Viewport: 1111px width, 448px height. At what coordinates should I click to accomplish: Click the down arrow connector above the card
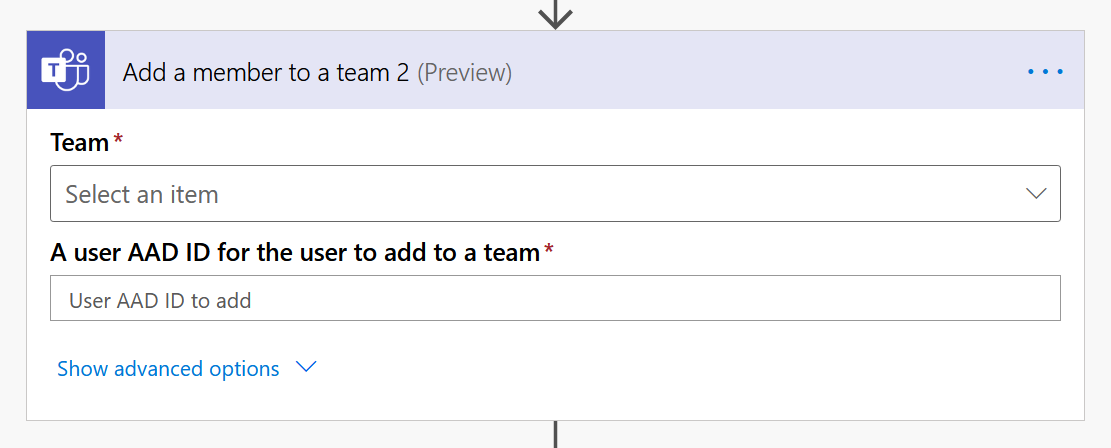tap(555, 14)
